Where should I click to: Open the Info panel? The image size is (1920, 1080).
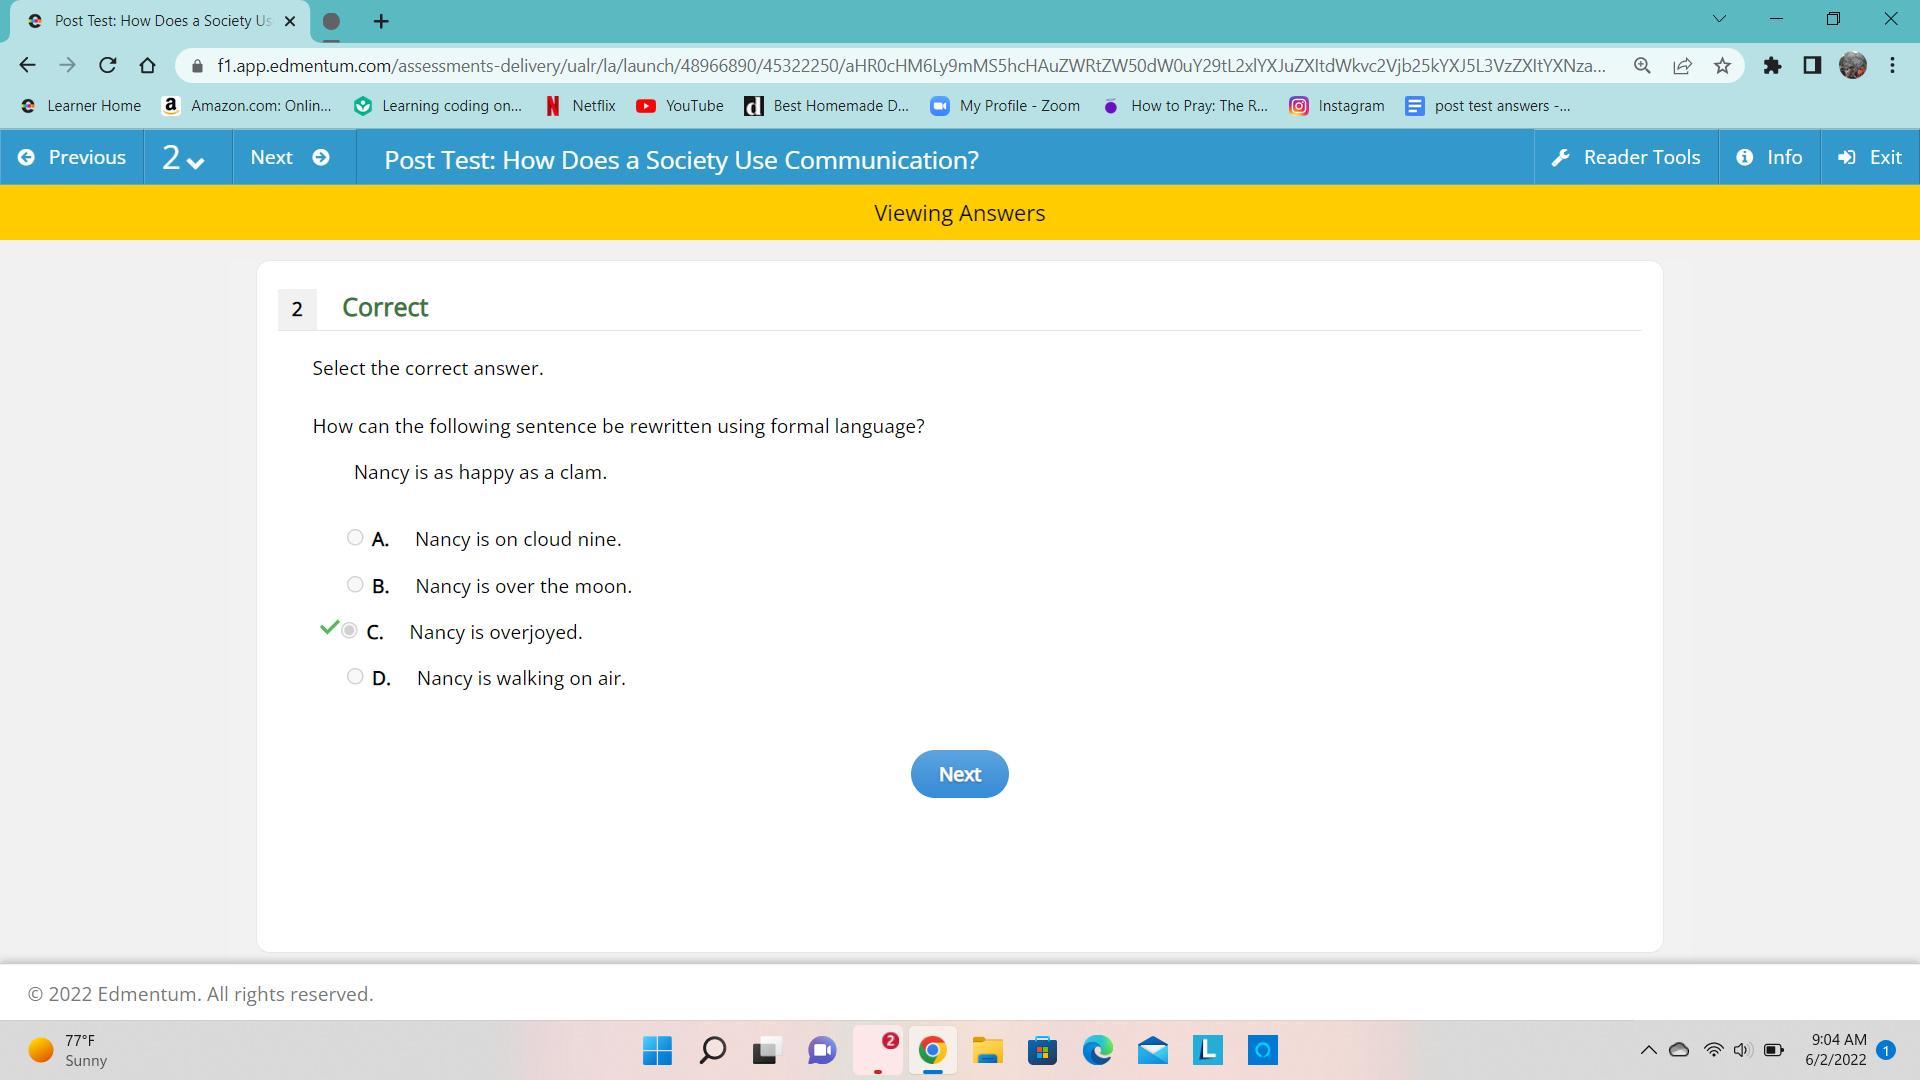point(1769,158)
